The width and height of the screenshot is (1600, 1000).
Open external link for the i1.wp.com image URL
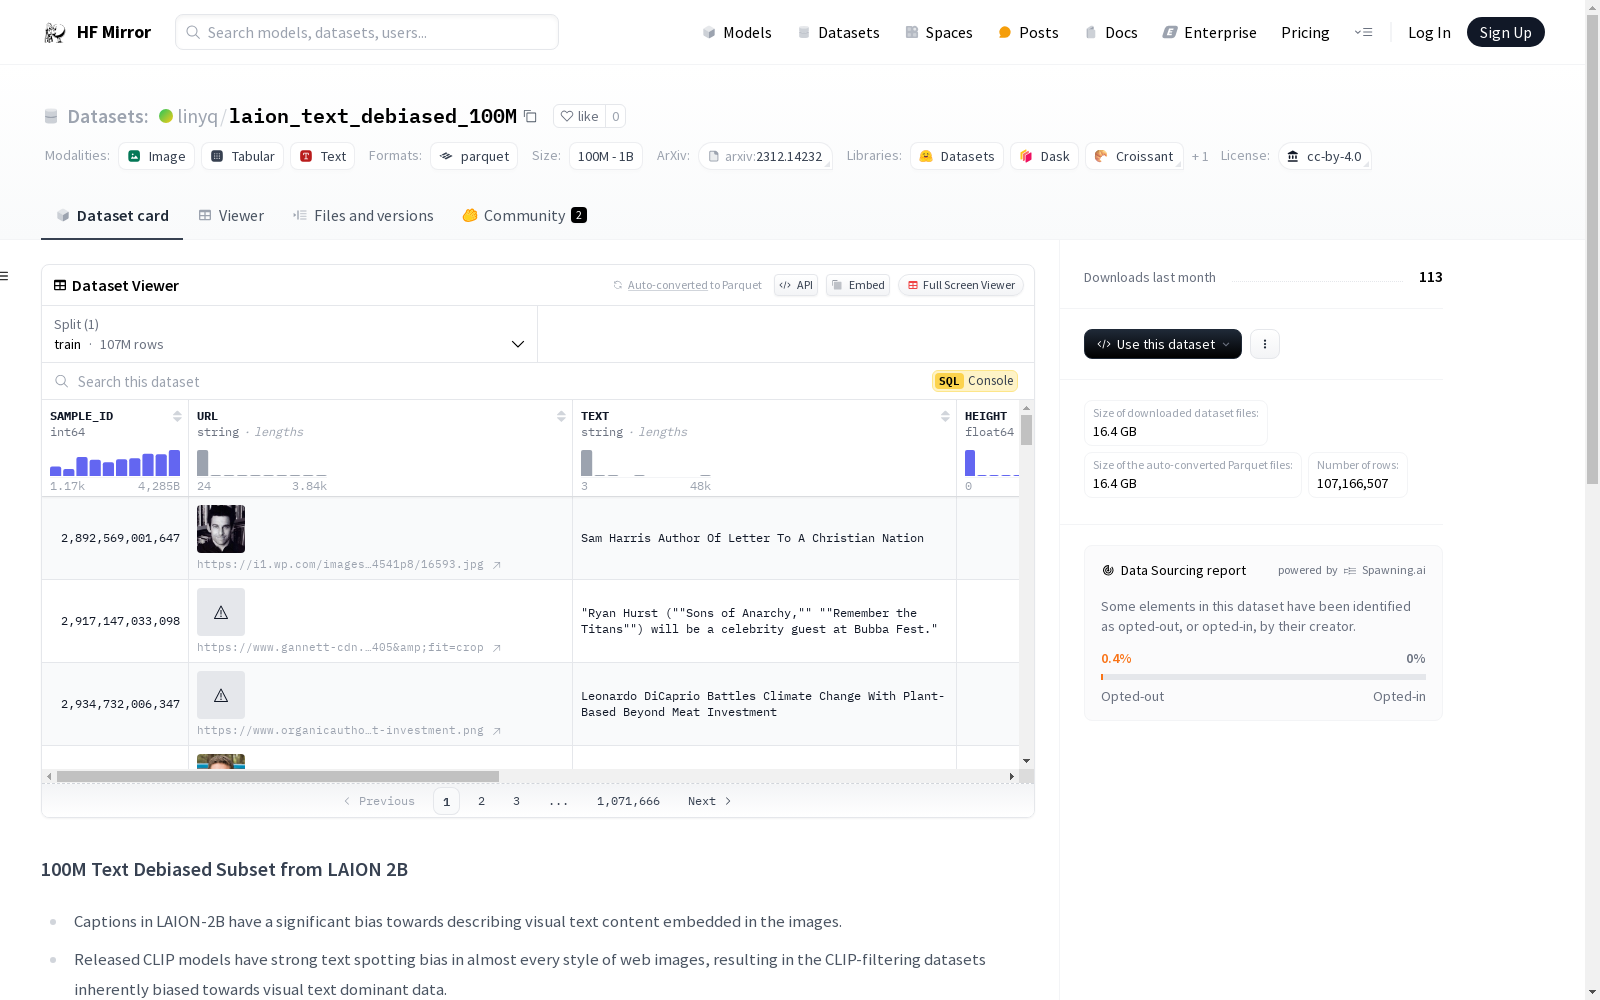(x=497, y=565)
